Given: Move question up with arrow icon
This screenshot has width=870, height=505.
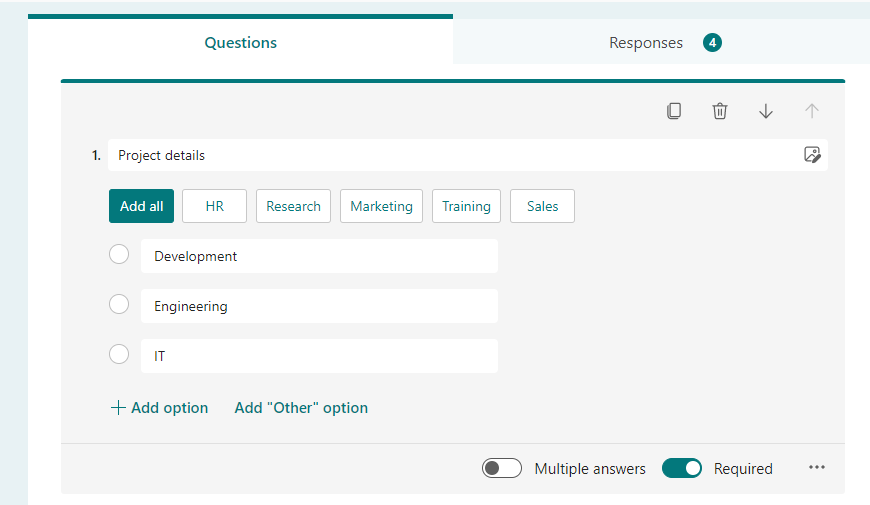Looking at the screenshot, I should pyautogui.click(x=812, y=111).
